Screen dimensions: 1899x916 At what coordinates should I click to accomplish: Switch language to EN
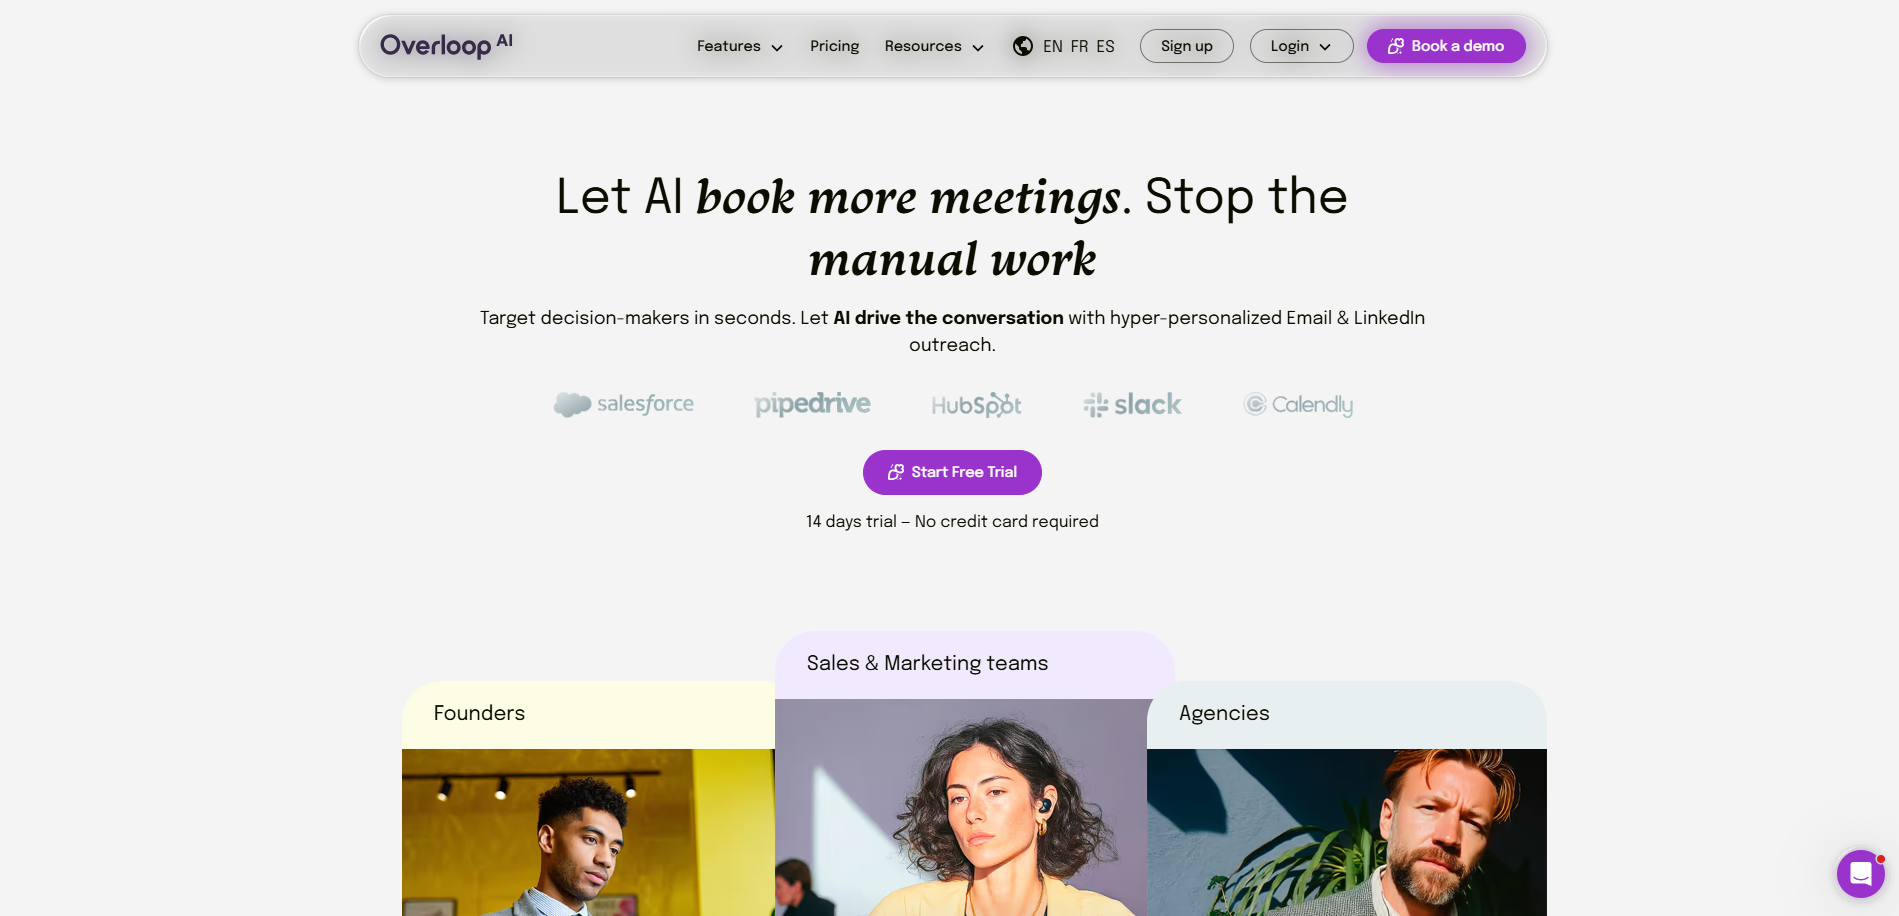(x=1053, y=46)
